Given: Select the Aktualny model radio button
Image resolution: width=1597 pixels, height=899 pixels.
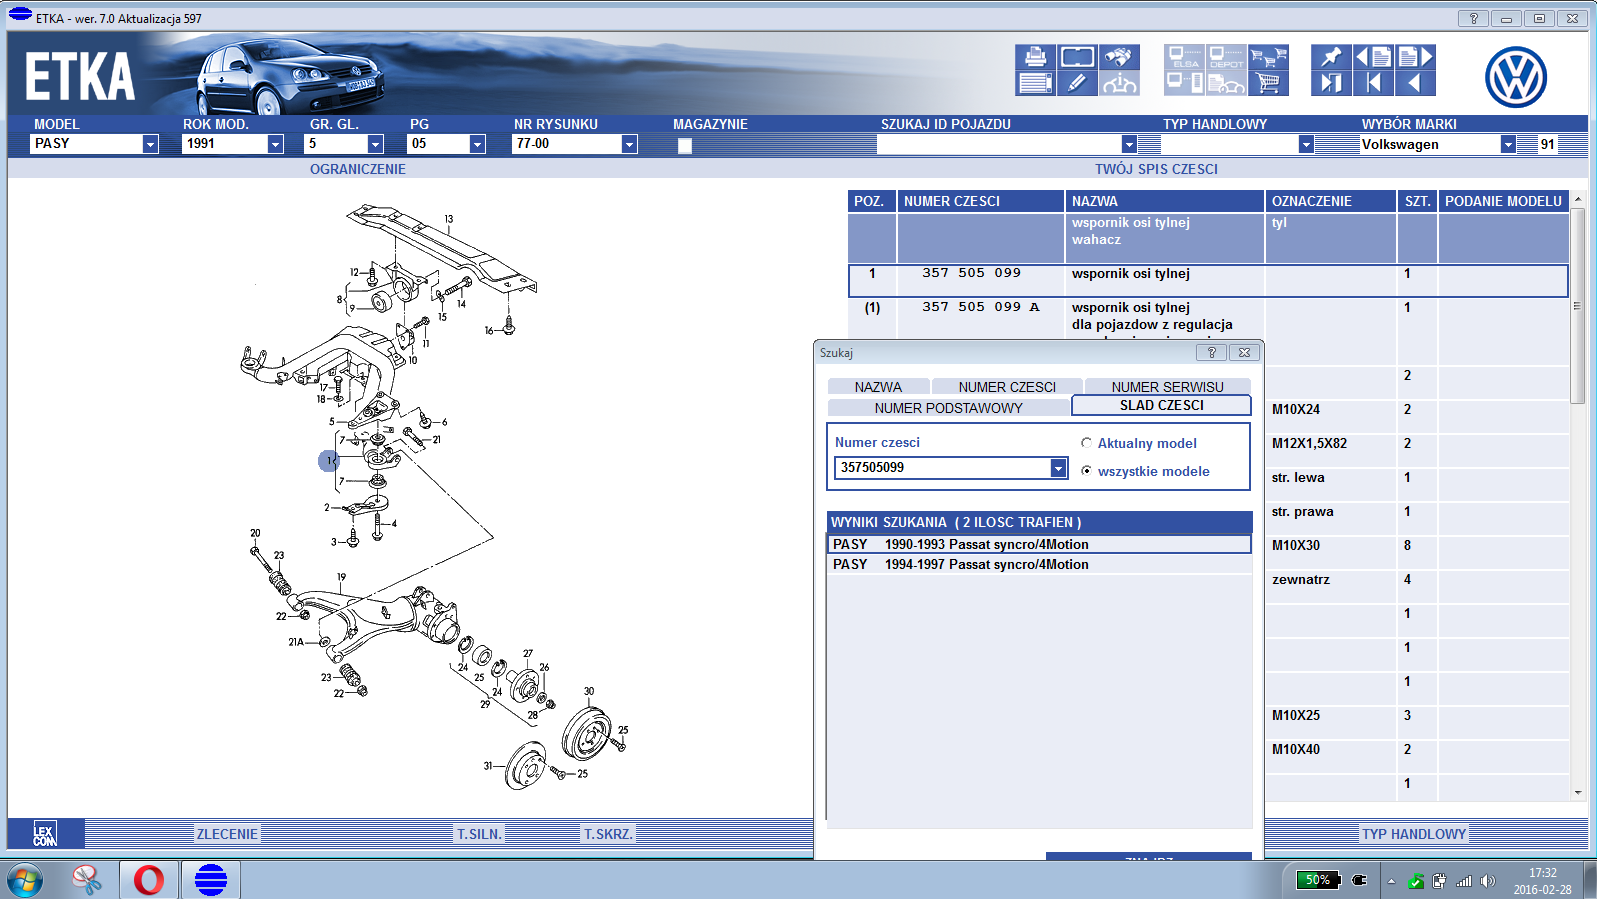Looking at the screenshot, I should [1086, 442].
